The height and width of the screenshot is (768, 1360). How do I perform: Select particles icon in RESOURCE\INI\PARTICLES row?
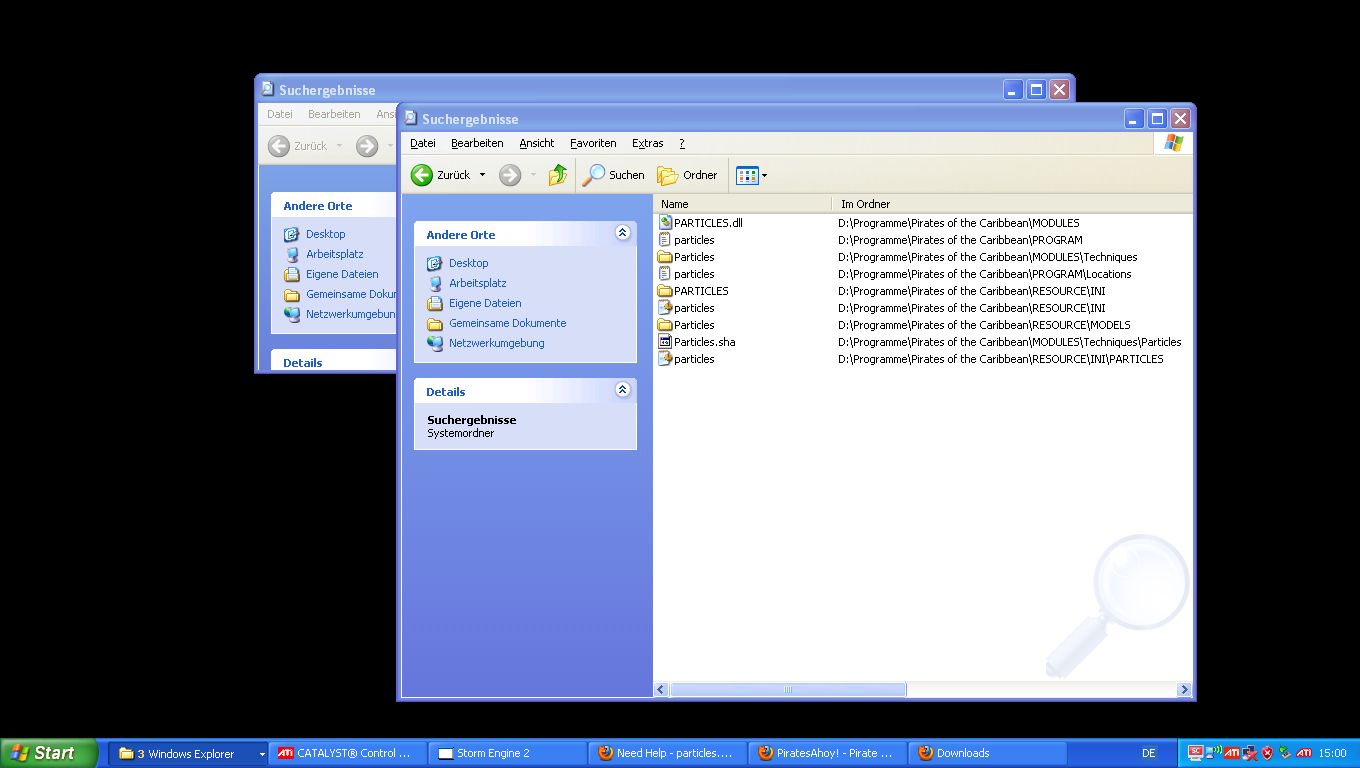pos(665,359)
